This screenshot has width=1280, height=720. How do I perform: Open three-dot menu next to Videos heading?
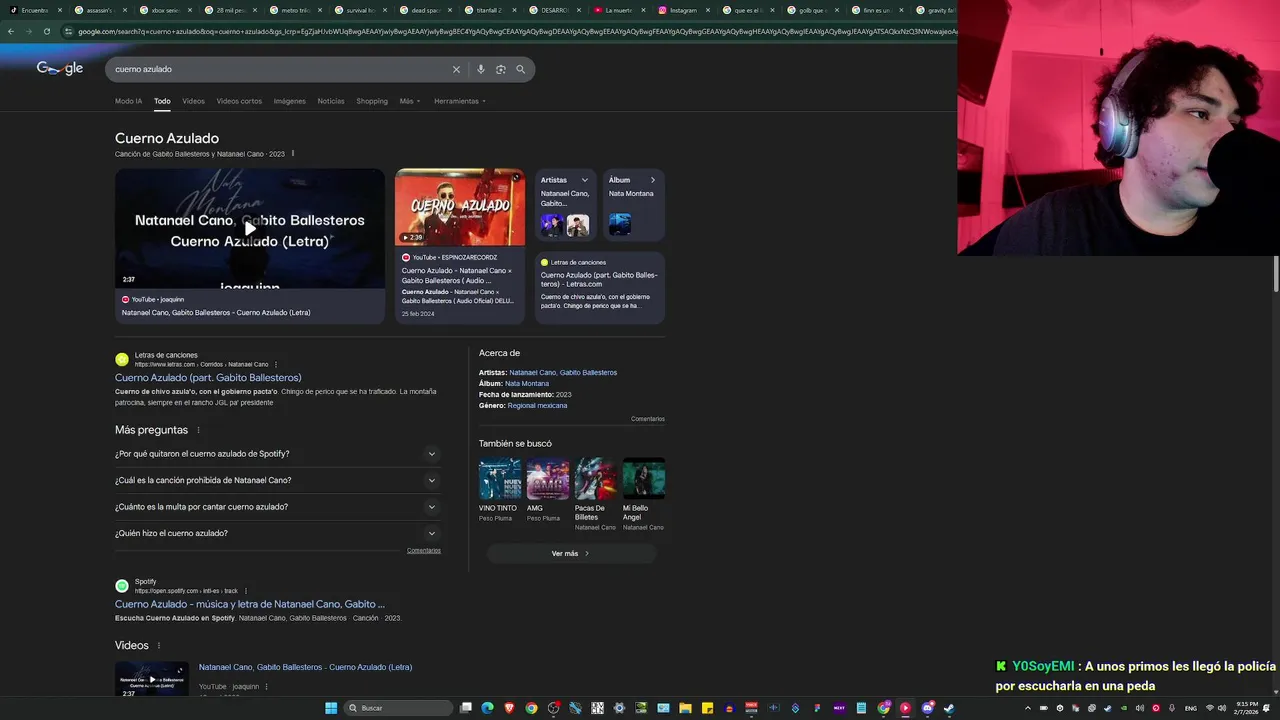(159, 646)
